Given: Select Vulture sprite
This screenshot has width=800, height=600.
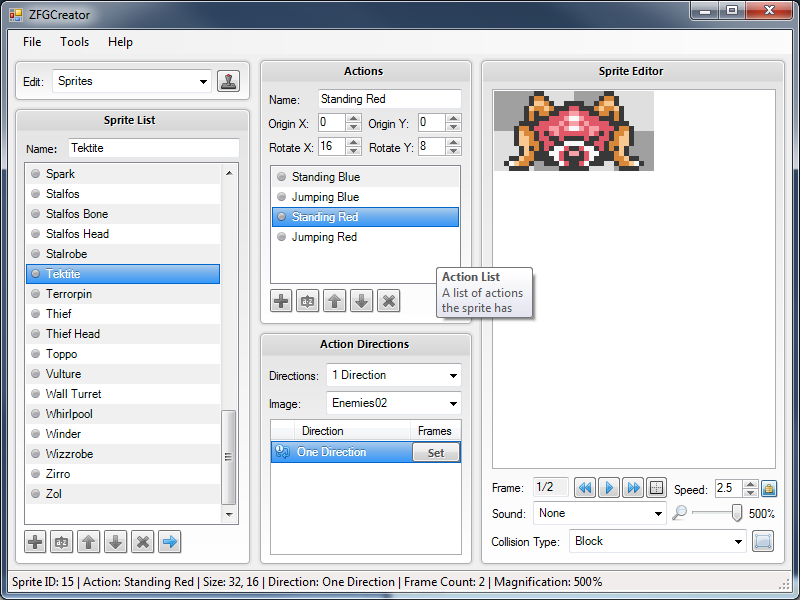Looking at the screenshot, I should (x=123, y=373).
